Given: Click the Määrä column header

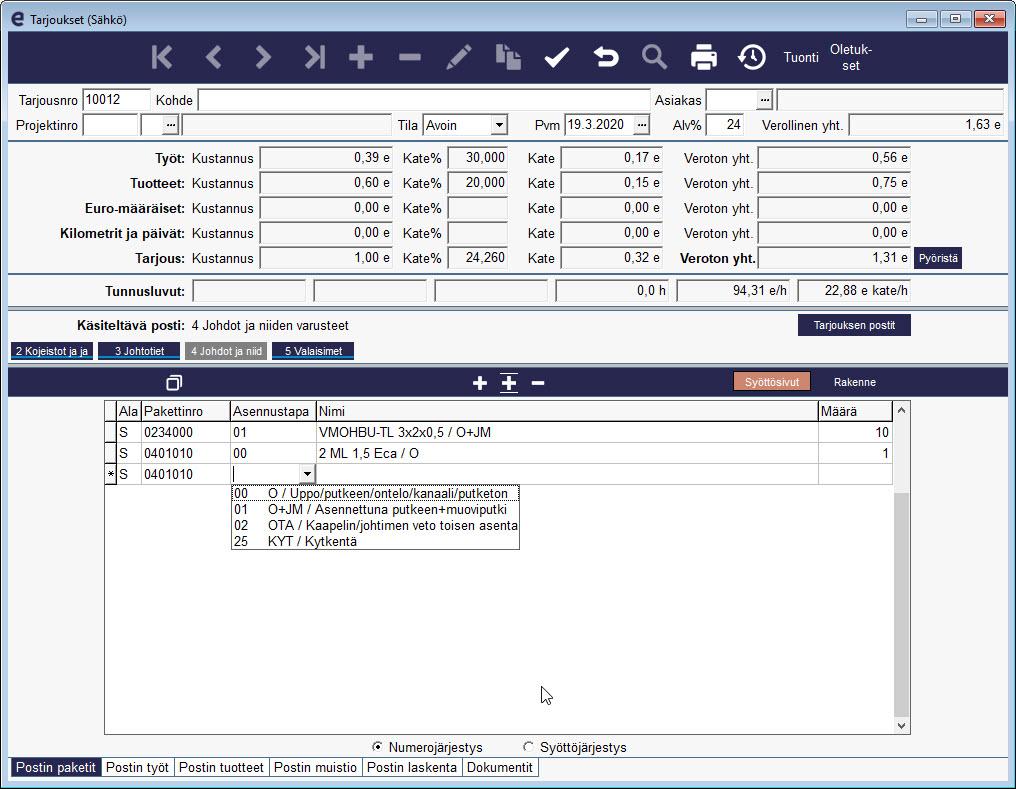Looking at the screenshot, I should click(x=855, y=411).
